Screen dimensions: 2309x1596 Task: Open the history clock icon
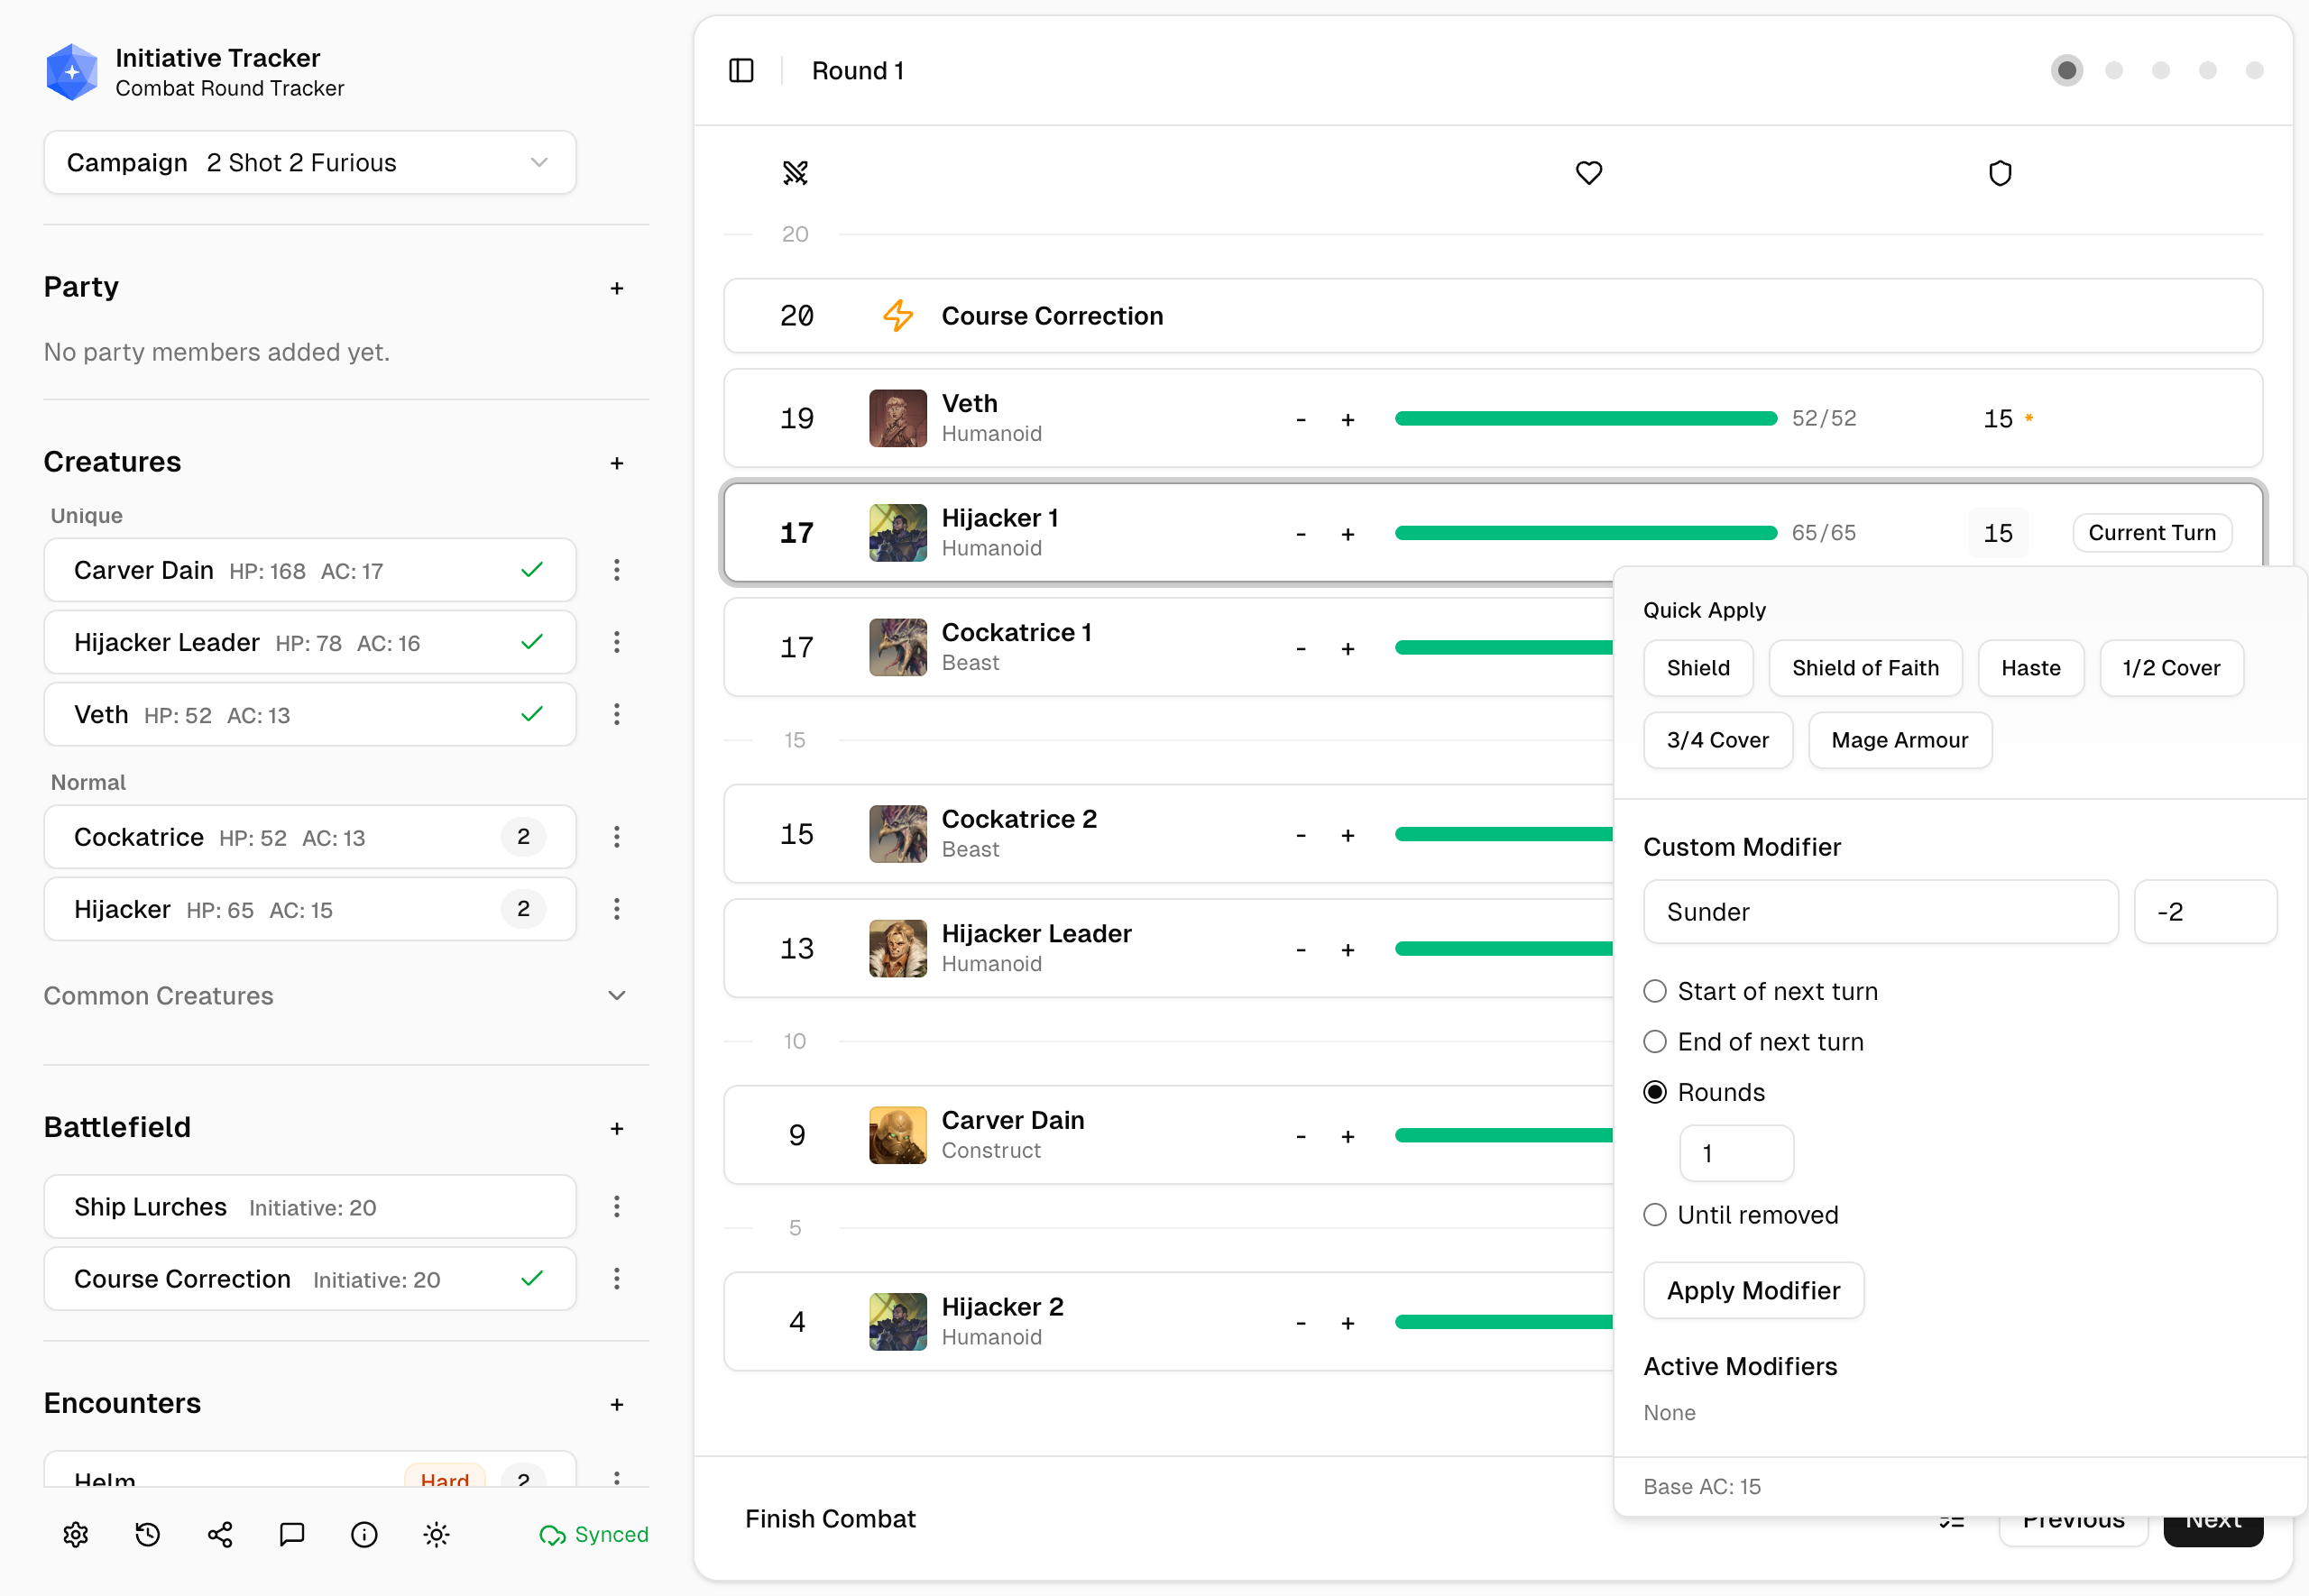coord(148,1534)
